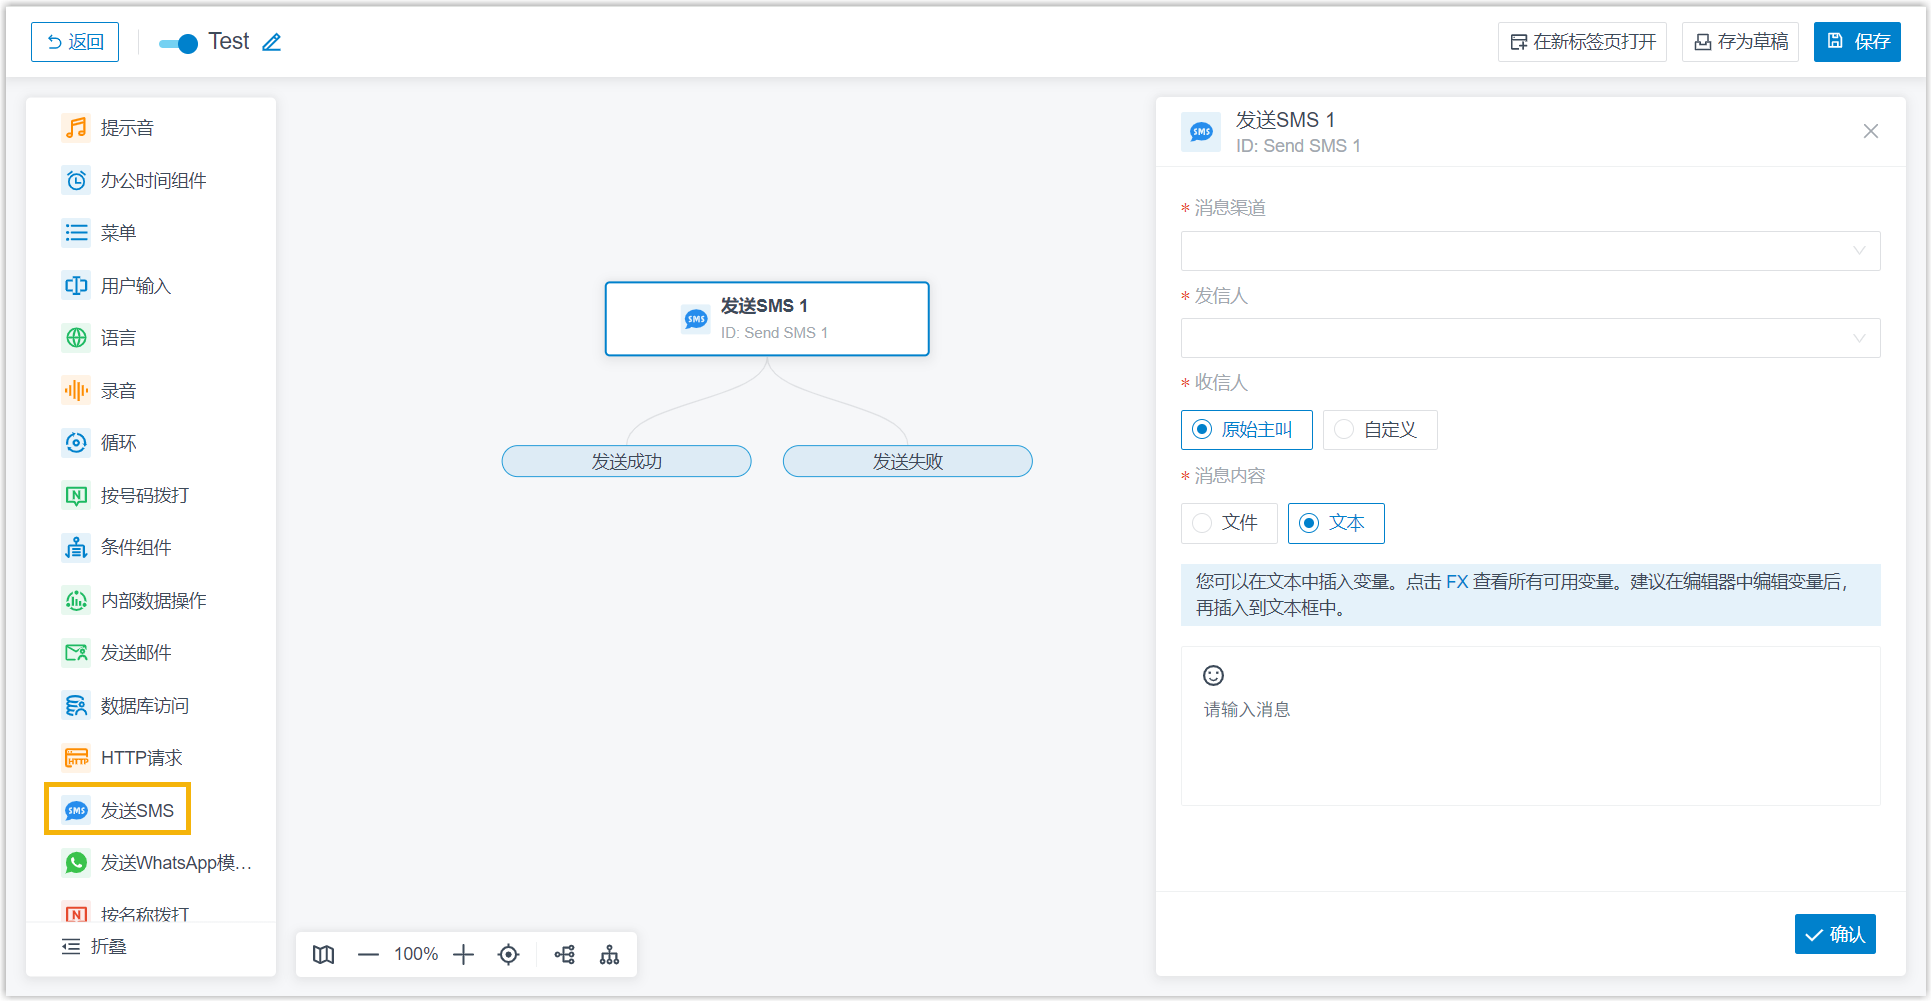Image resolution: width=1932 pixels, height=1002 pixels.
Task: Pick the 发送WhatsApp component icon
Action: point(76,863)
